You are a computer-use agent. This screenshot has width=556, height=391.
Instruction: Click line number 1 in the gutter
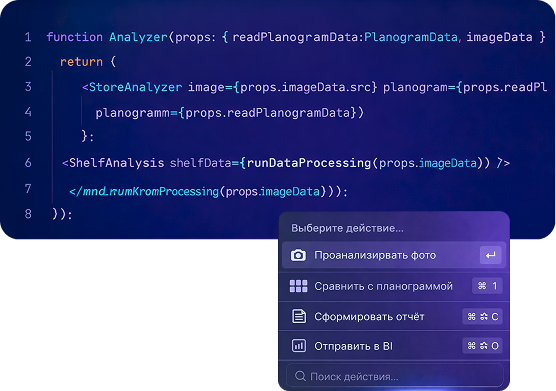pyautogui.click(x=28, y=37)
